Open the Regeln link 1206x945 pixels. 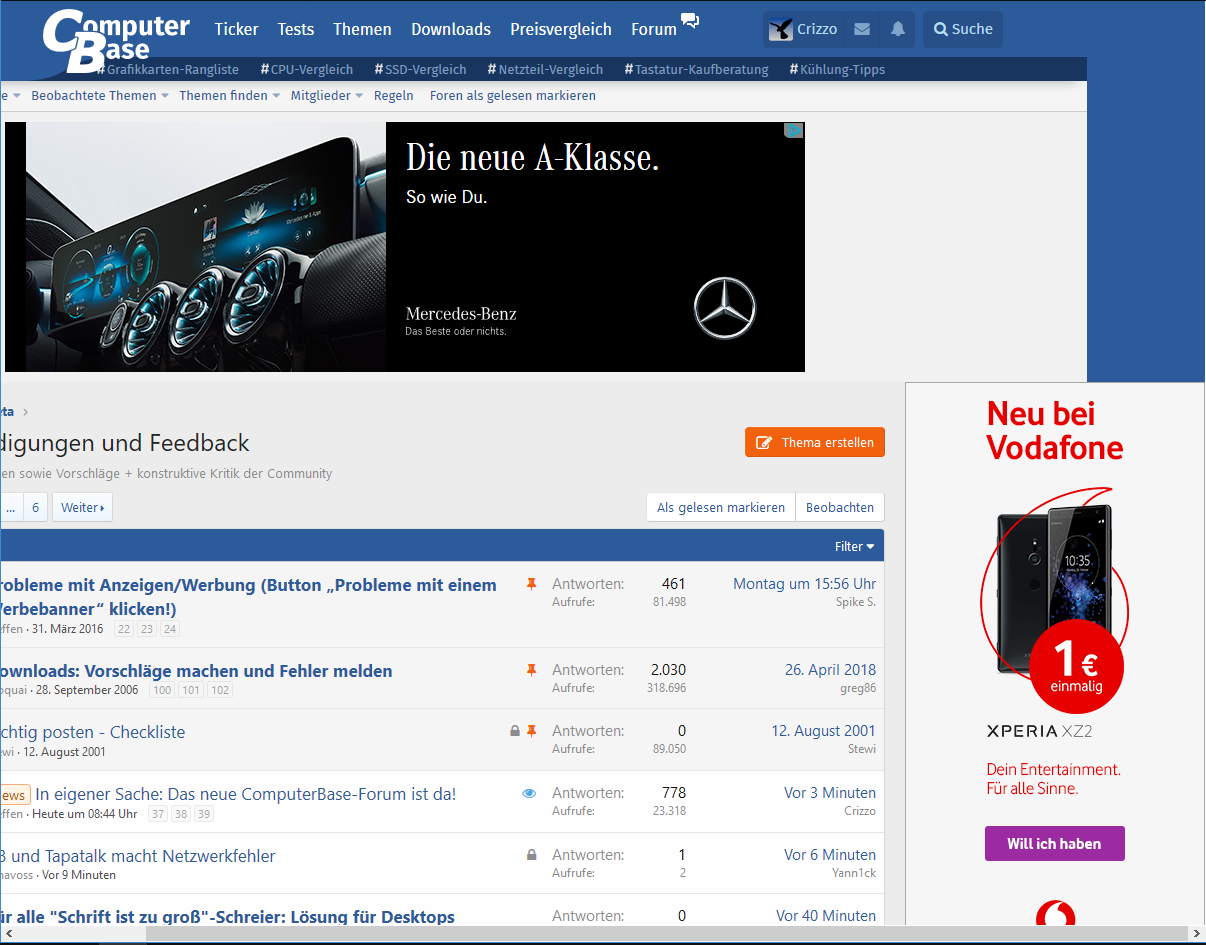coord(394,96)
